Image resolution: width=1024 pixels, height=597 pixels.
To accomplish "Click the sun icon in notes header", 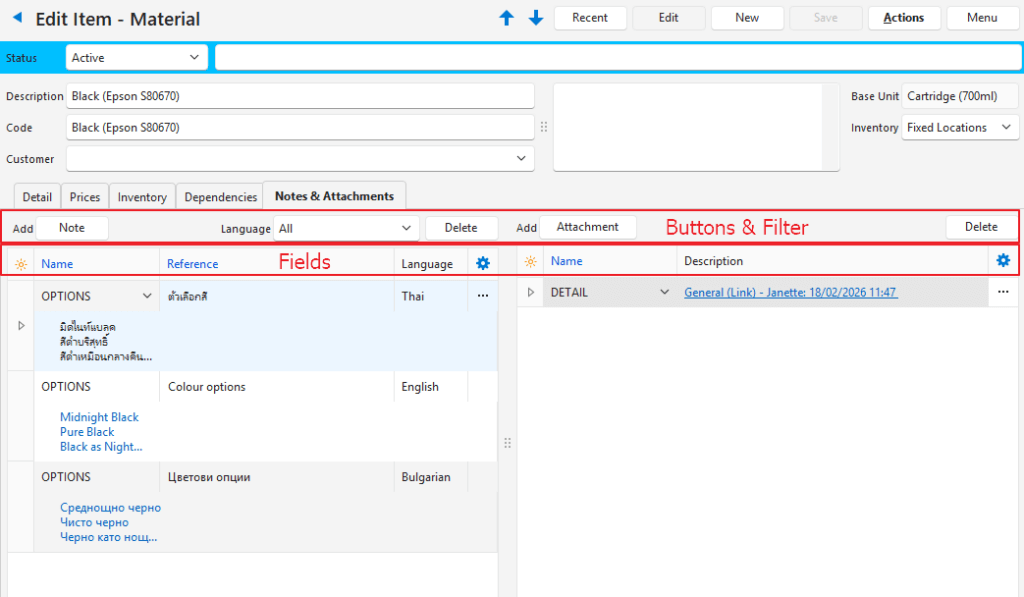I will [x=21, y=263].
